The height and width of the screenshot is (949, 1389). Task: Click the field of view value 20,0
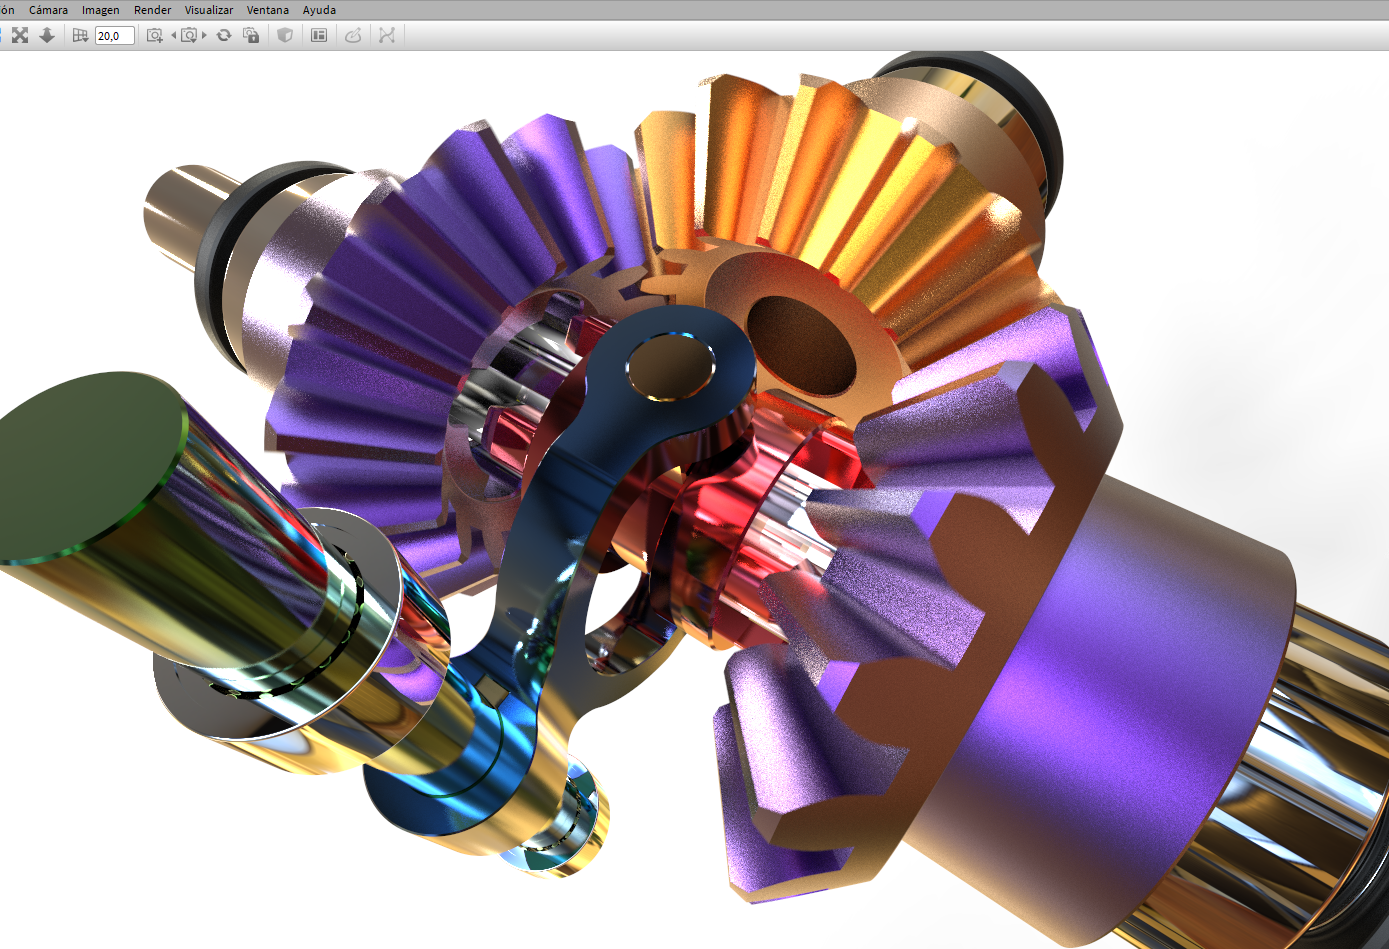(114, 36)
